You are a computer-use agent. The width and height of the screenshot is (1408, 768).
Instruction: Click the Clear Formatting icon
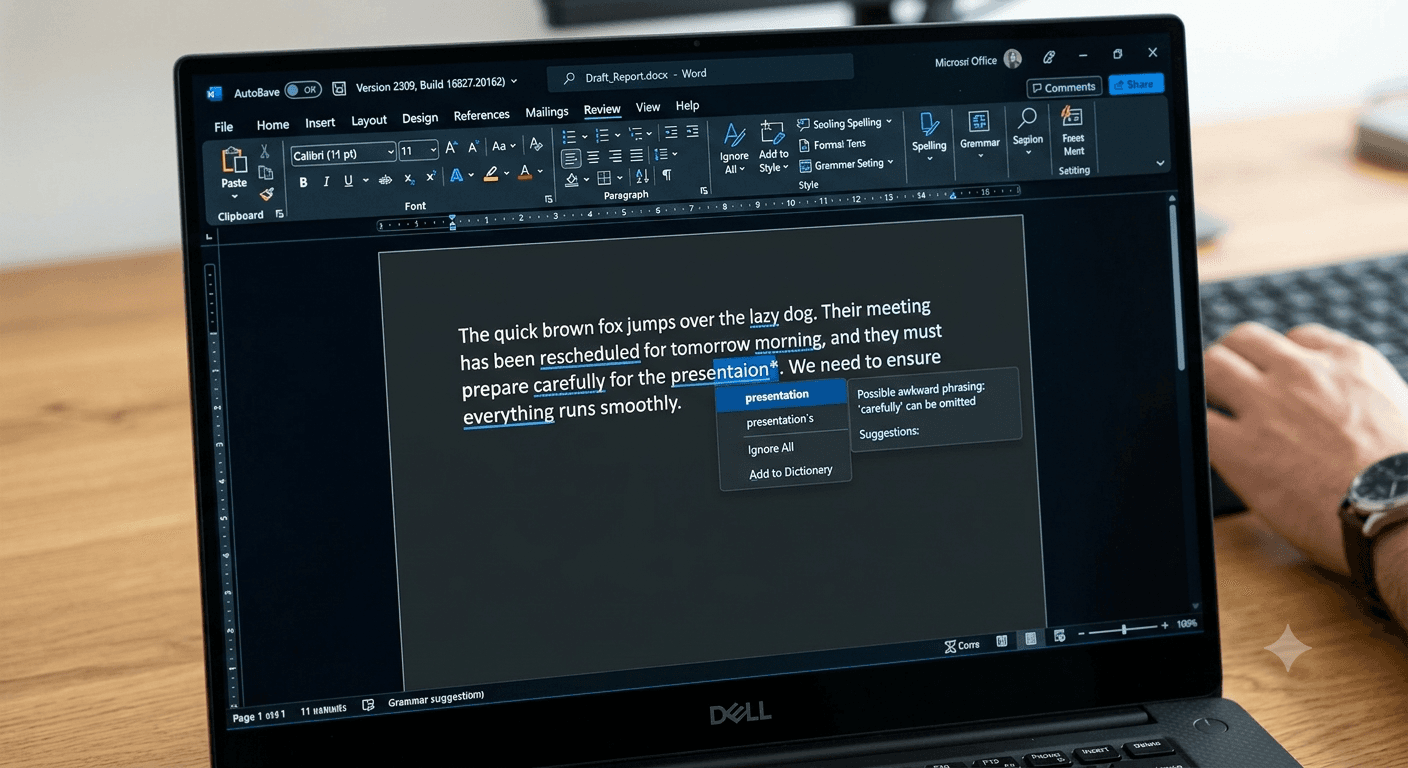[535, 144]
